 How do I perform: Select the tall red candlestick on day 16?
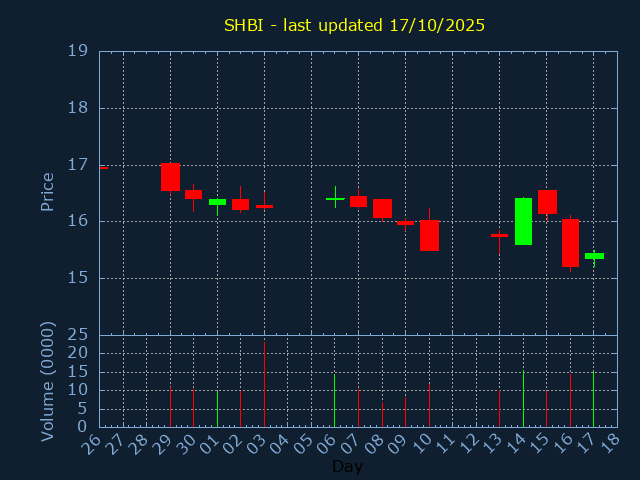click(x=570, y=243)
